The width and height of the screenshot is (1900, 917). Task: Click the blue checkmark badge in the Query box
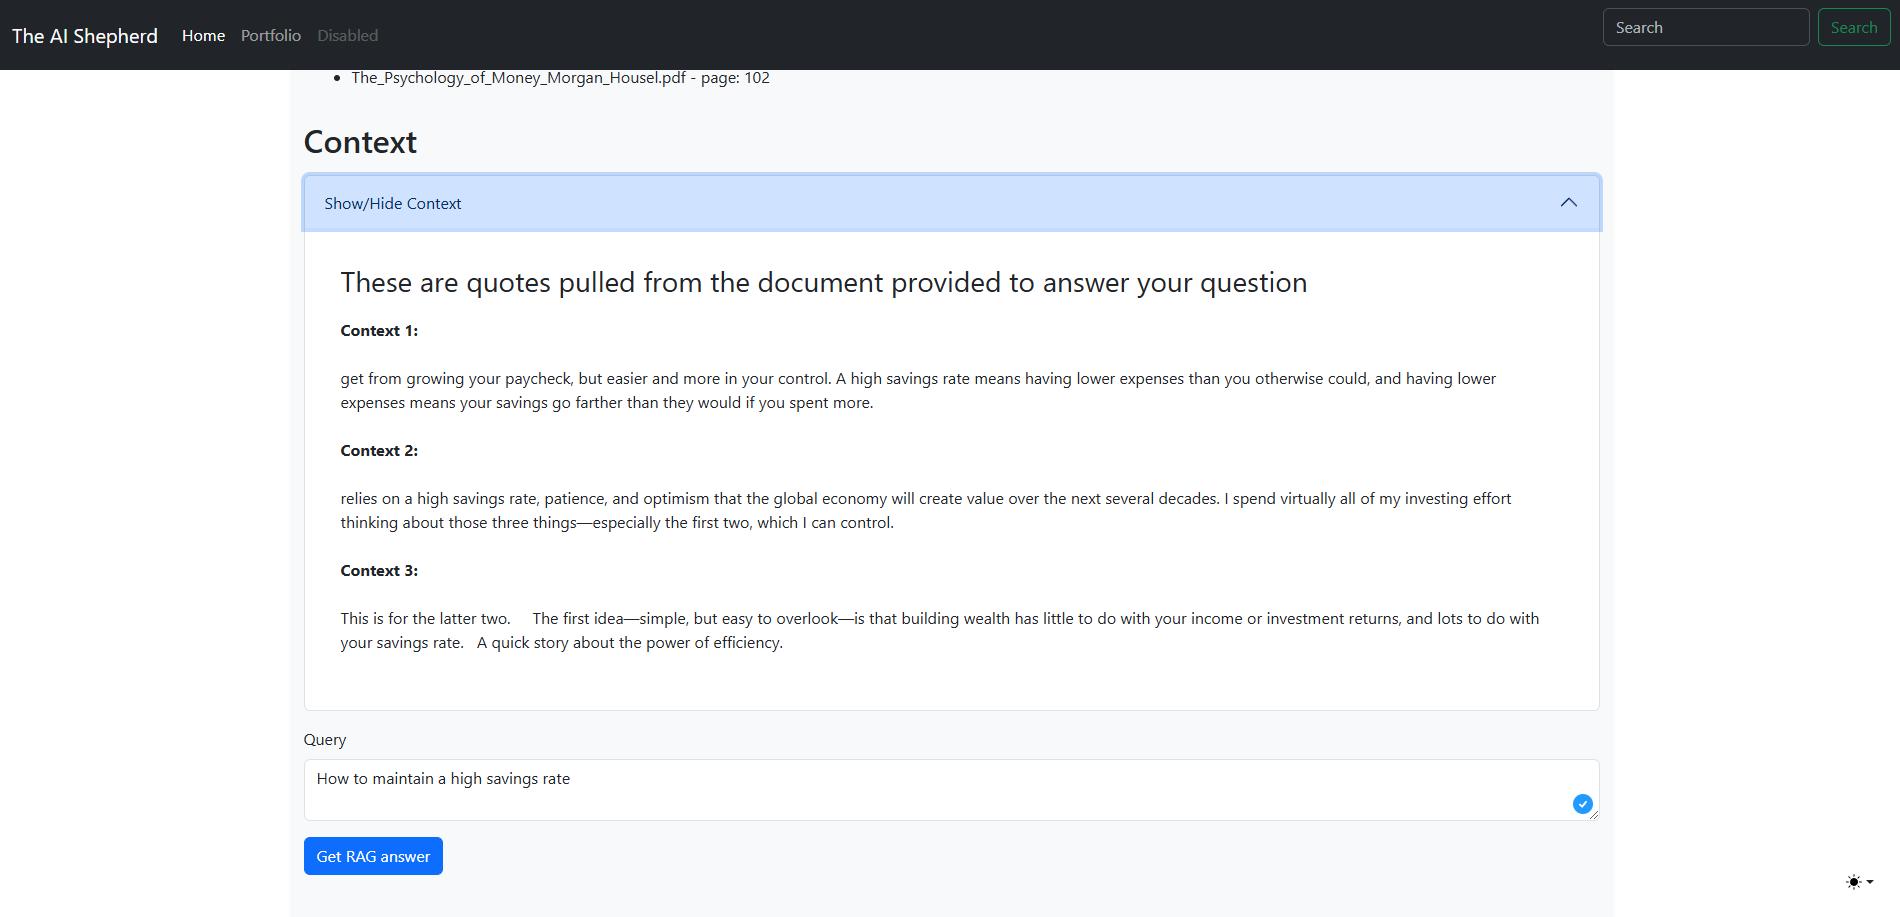(1583, 803)
